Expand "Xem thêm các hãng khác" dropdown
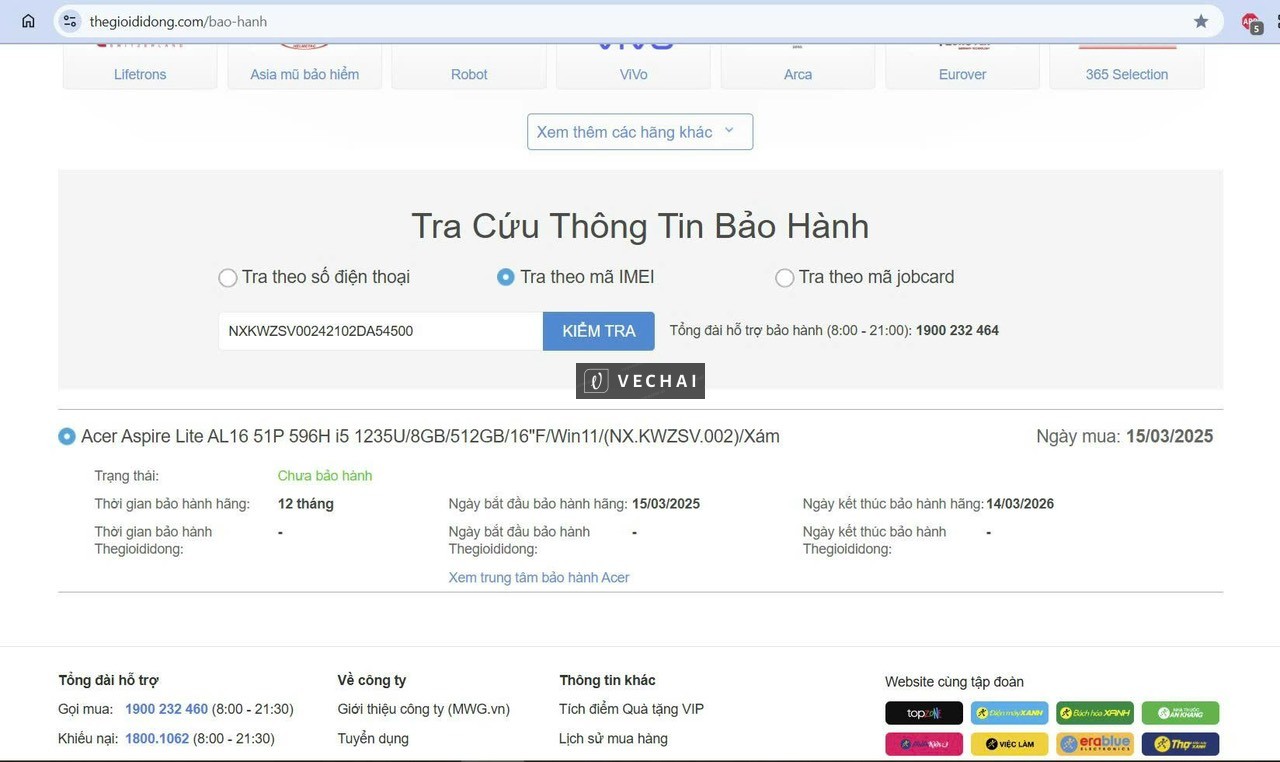Viewport: 1280px width, 762px height. point(639,132)
